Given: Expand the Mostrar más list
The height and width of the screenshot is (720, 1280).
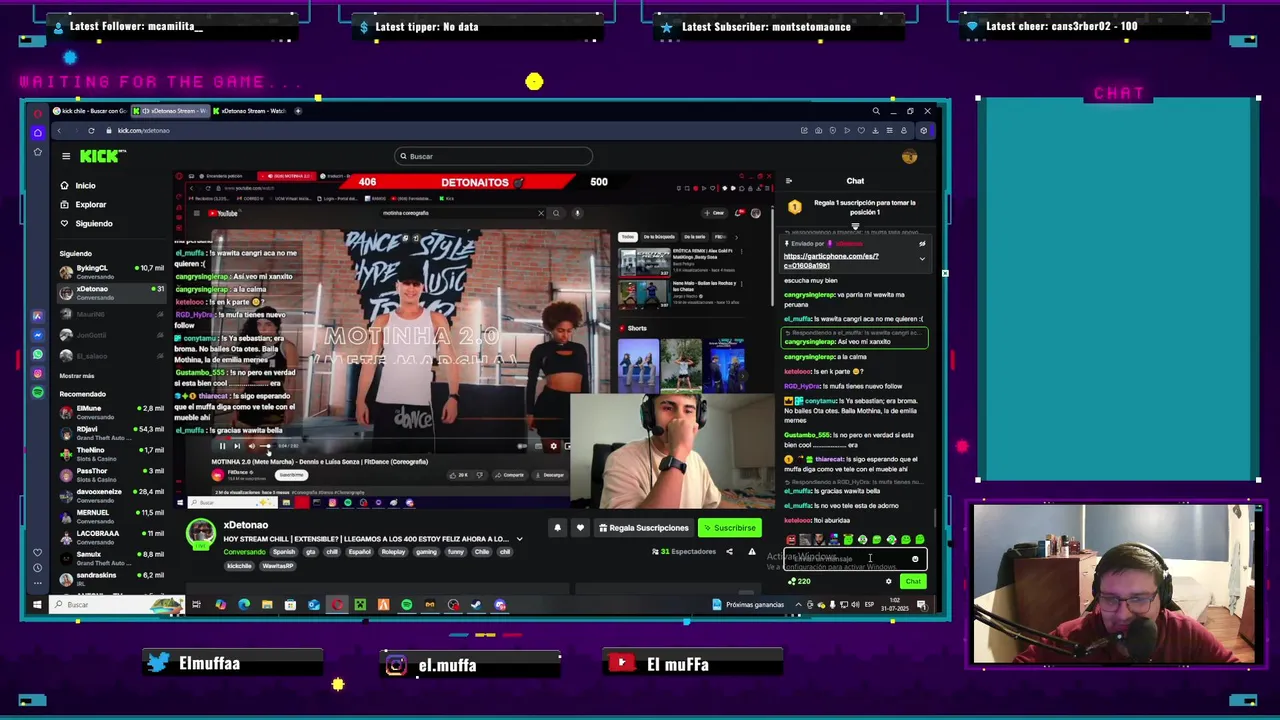Looking at the screenshot, I should coord(77,376).
